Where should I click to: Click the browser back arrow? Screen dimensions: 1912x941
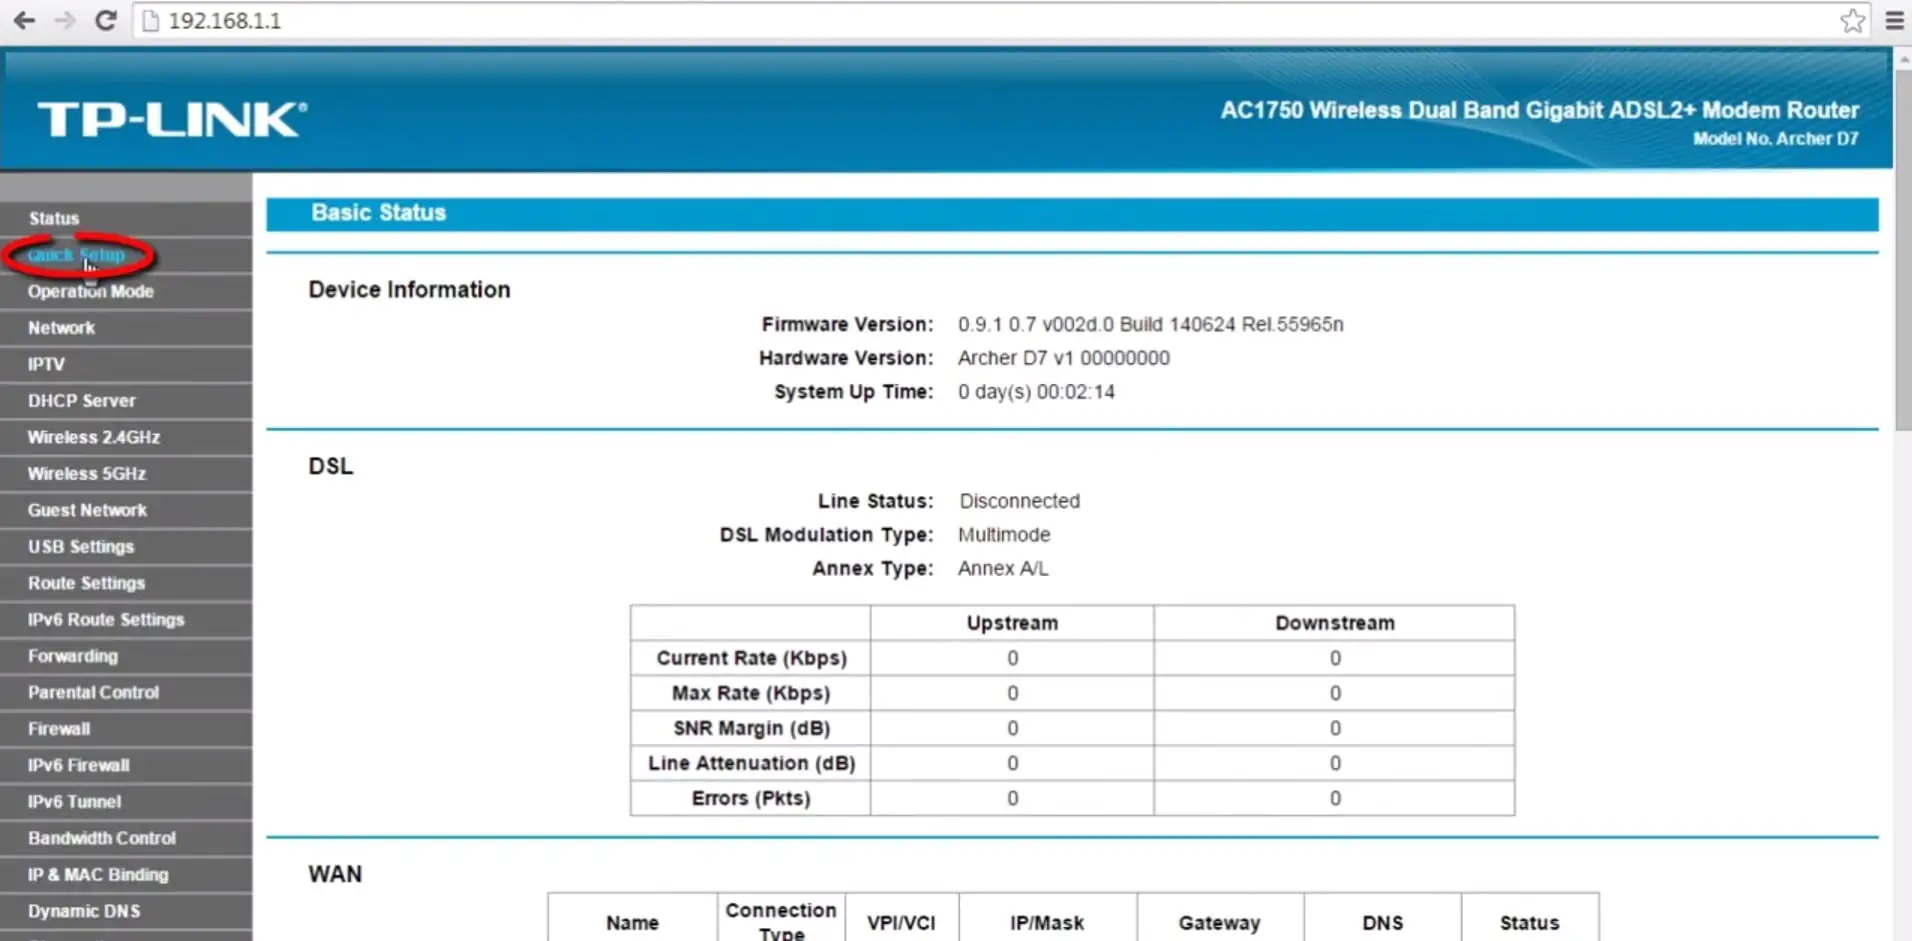tap(23, 20)
